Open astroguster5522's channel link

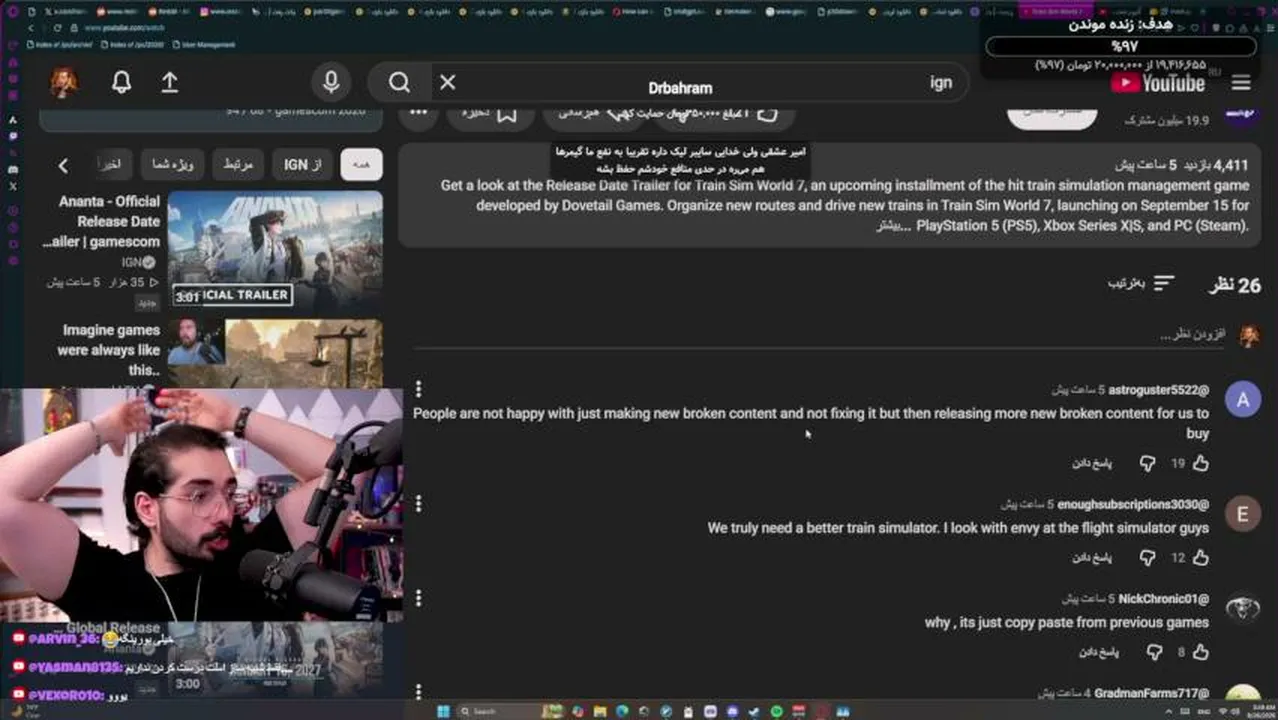[x=1158, y=390]
